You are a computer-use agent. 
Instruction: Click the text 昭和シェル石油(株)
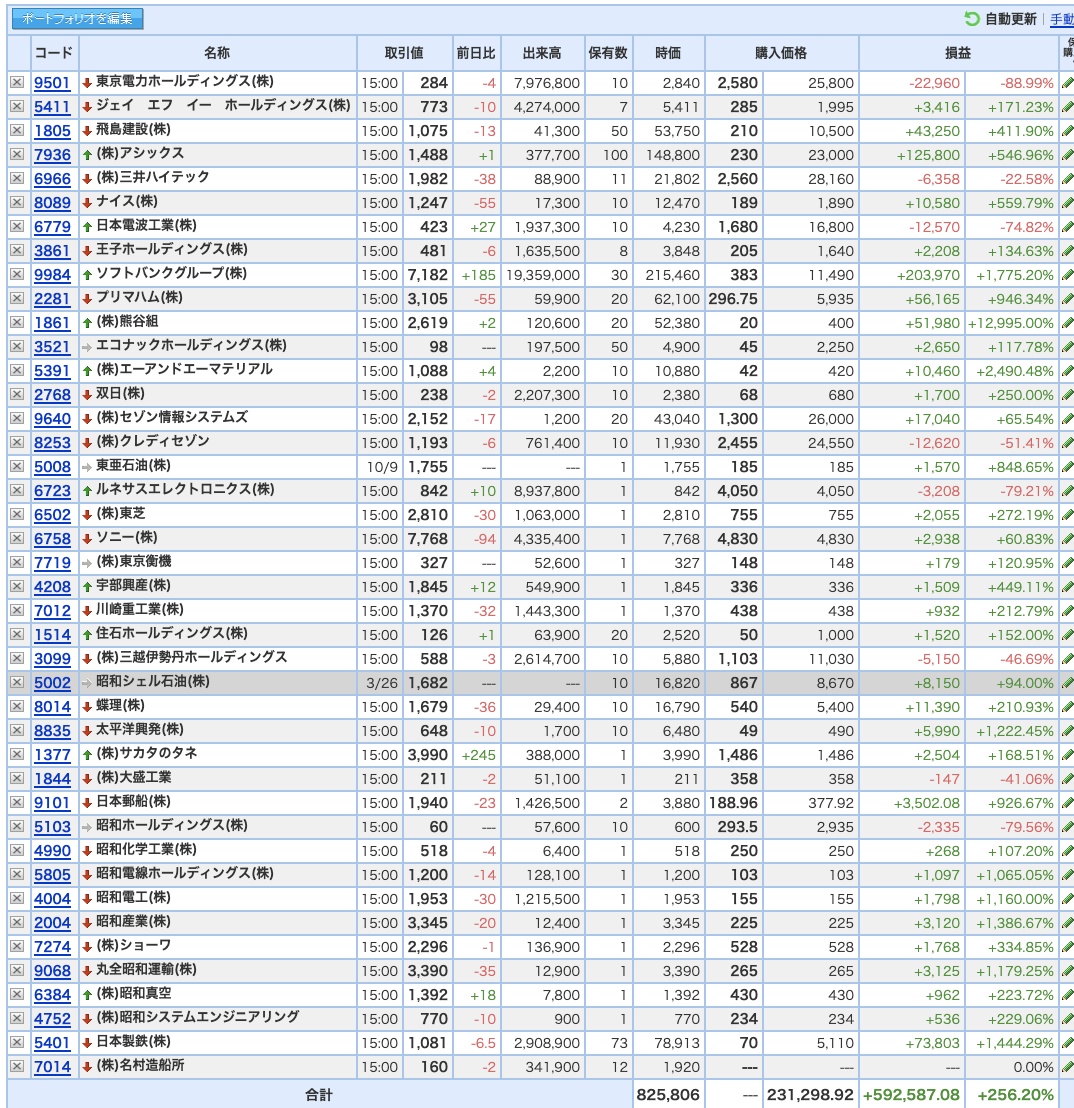coord(153,681)
